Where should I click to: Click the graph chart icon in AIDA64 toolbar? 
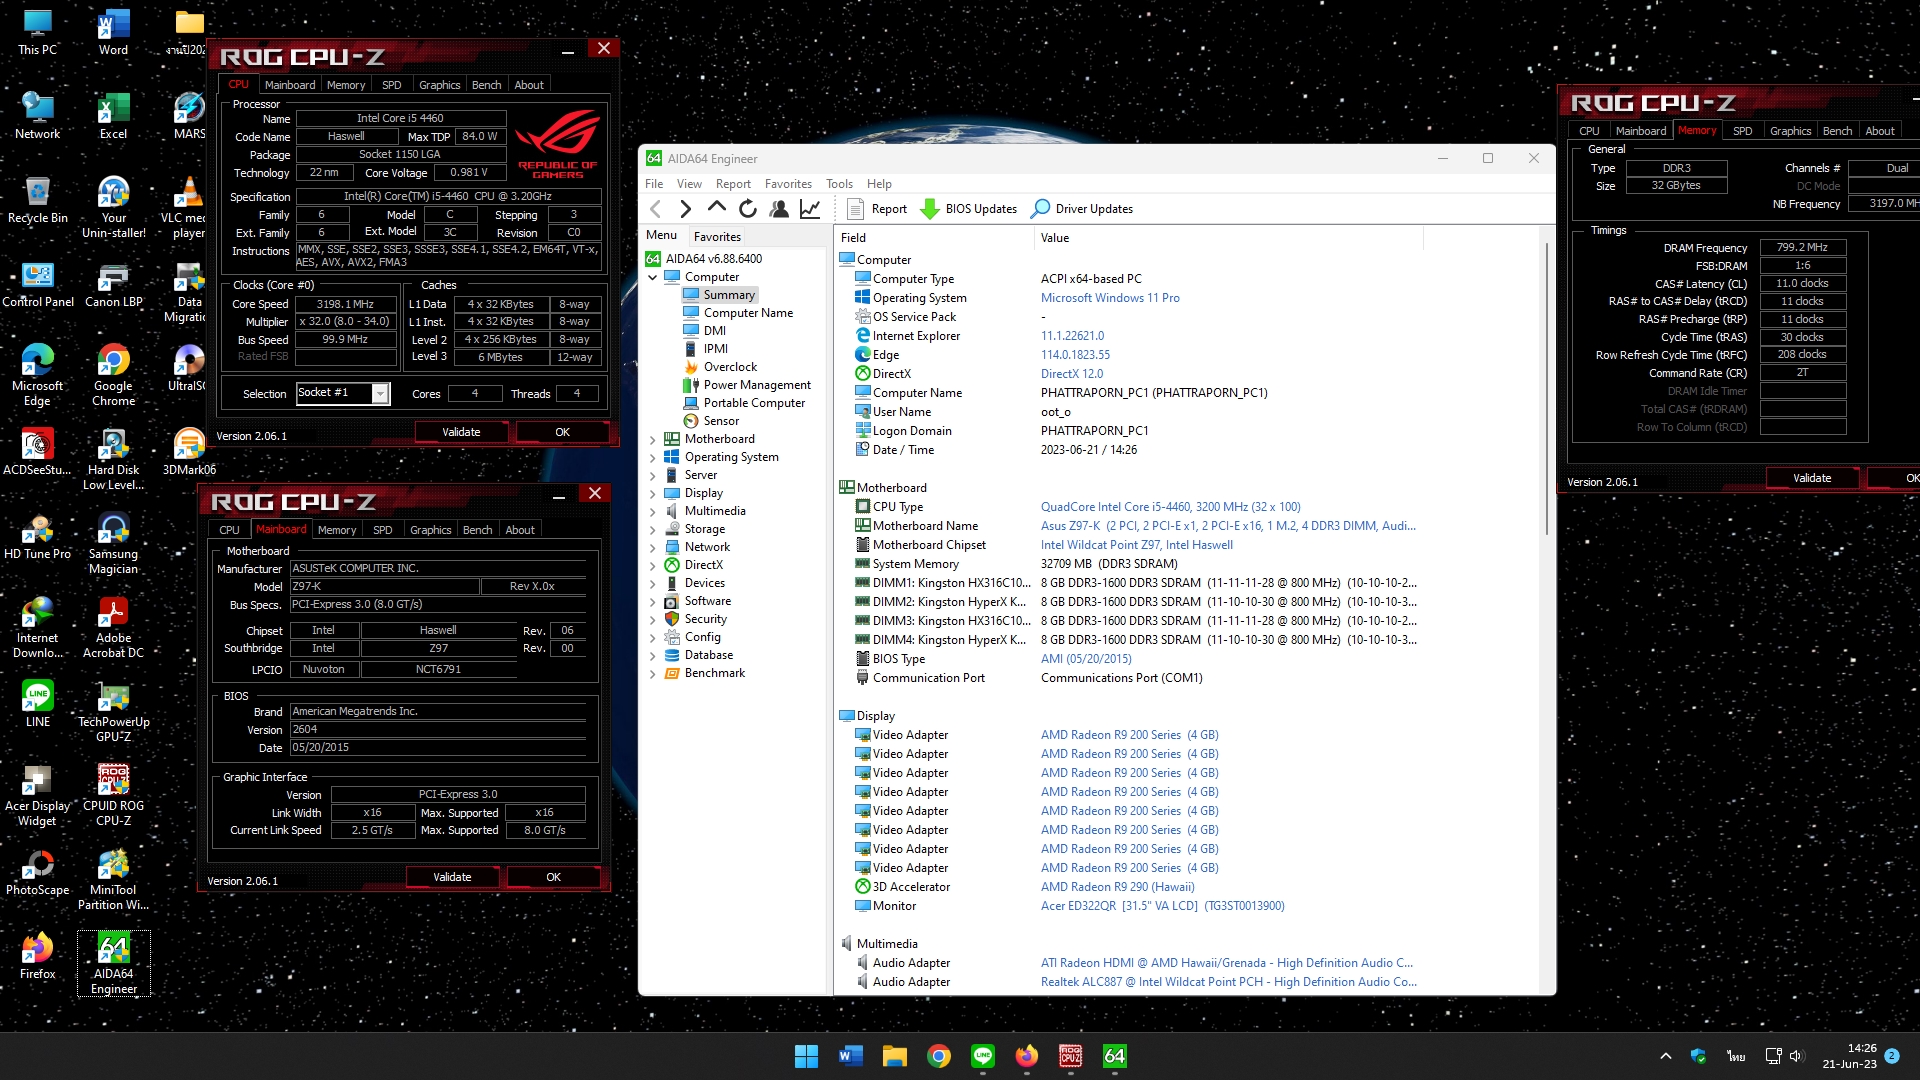[x=810, y=209]
